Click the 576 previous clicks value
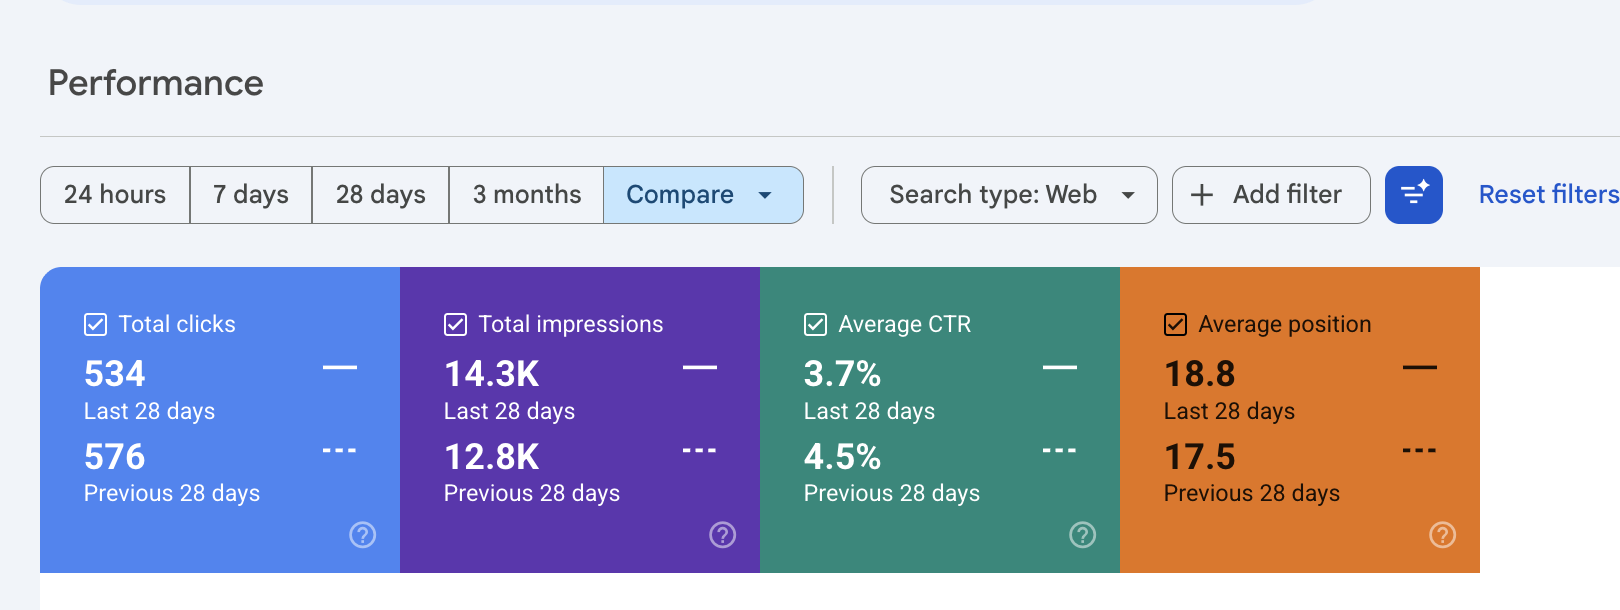This screenshot has width=1620, height=610. pos(115,457)
